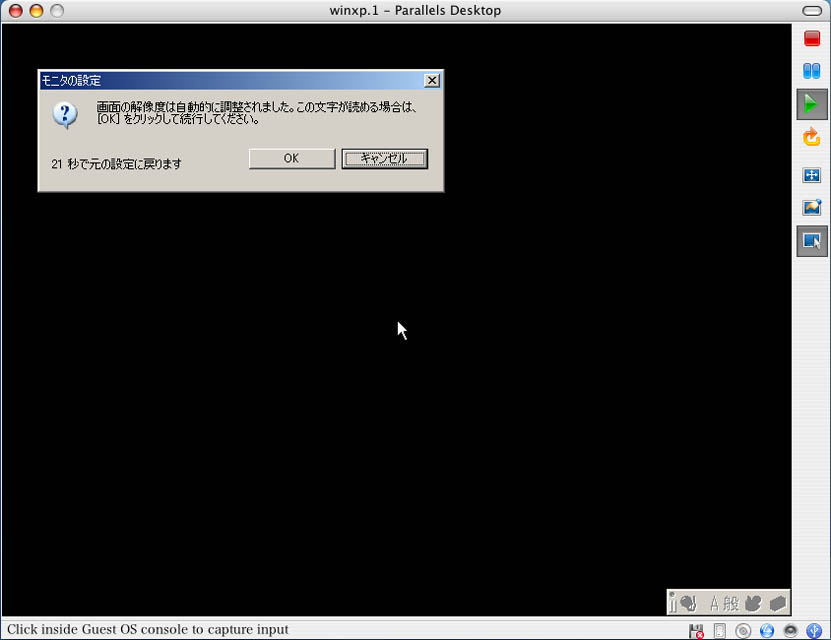The width and height of the screenshot is (831, 640).
Task: Click the CD/DVD drive status icon
Action: (743, 631)
